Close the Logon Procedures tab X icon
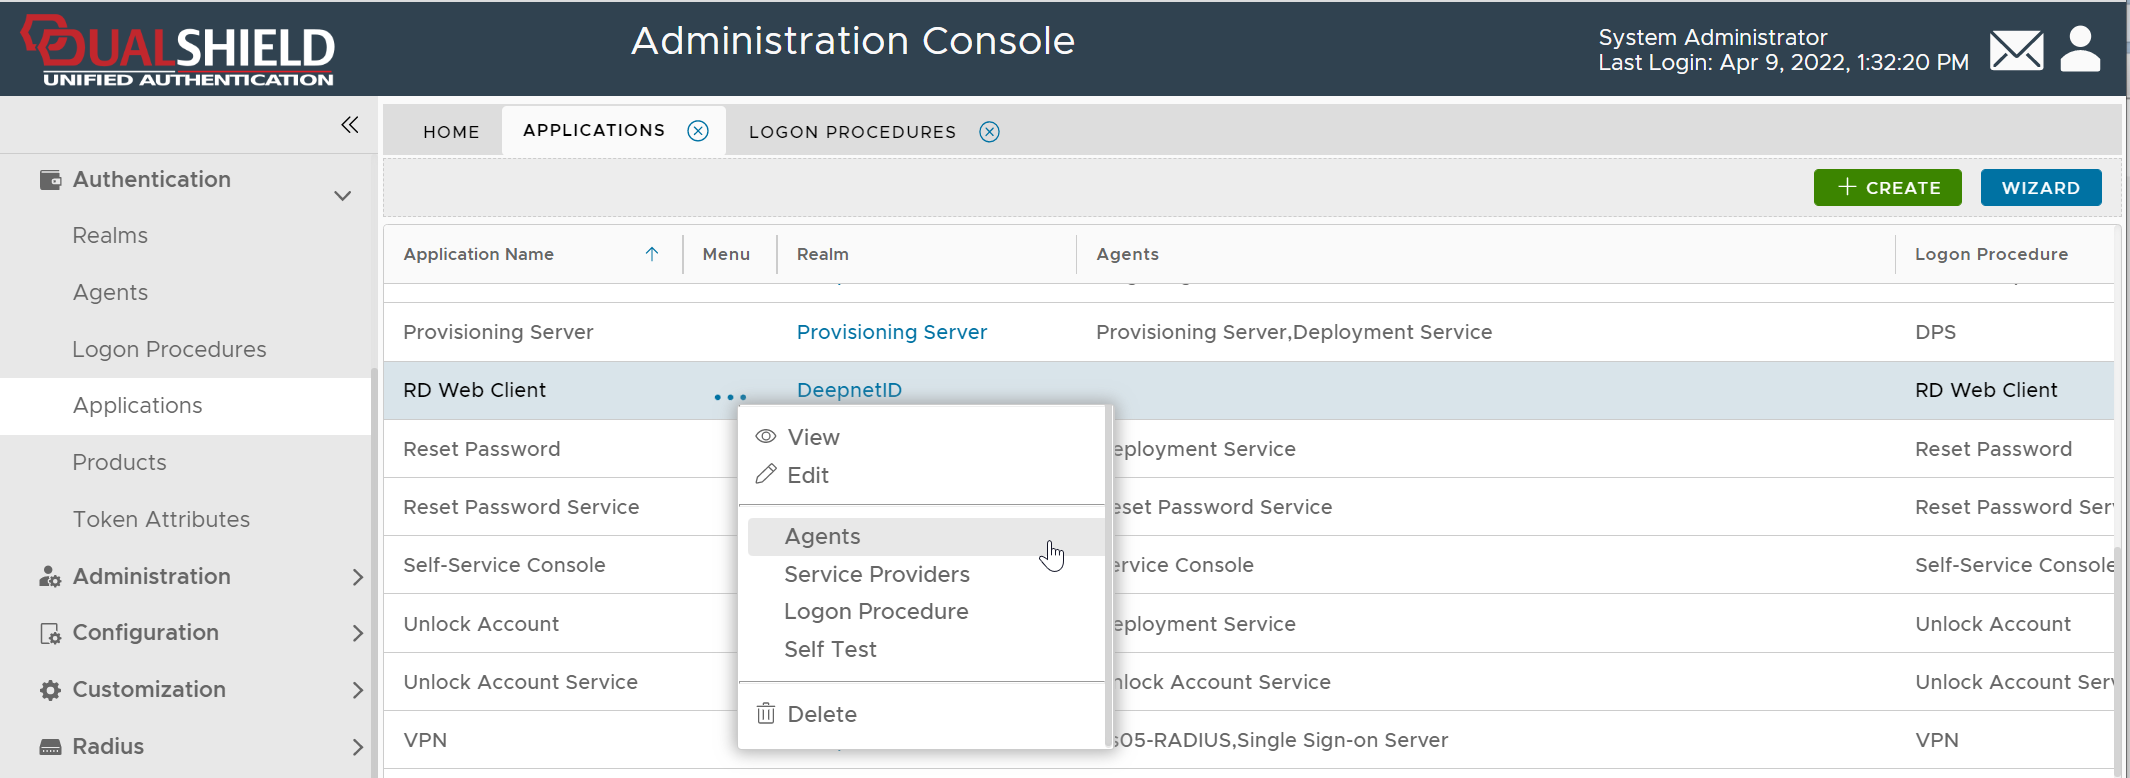The width and height of the screenshot is (2130, 778). pos(989,132)
